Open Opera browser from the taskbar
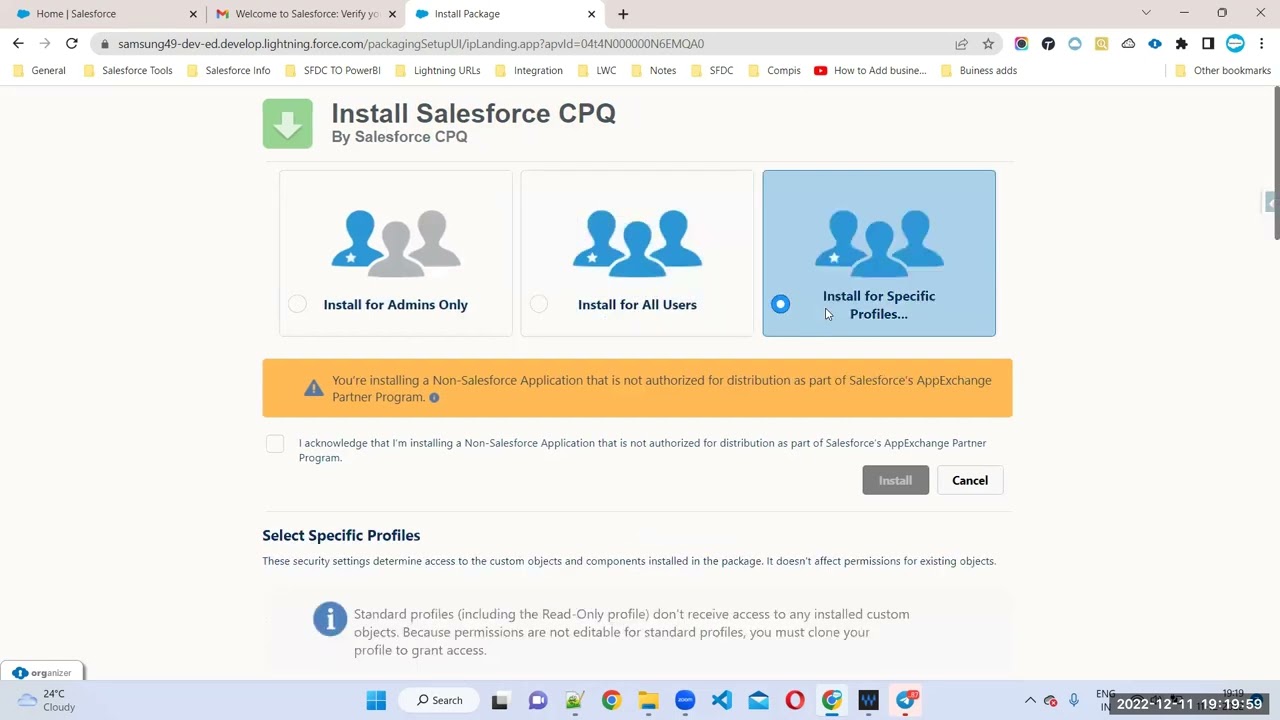1280x720 pixels. click(x=795, y=700)
